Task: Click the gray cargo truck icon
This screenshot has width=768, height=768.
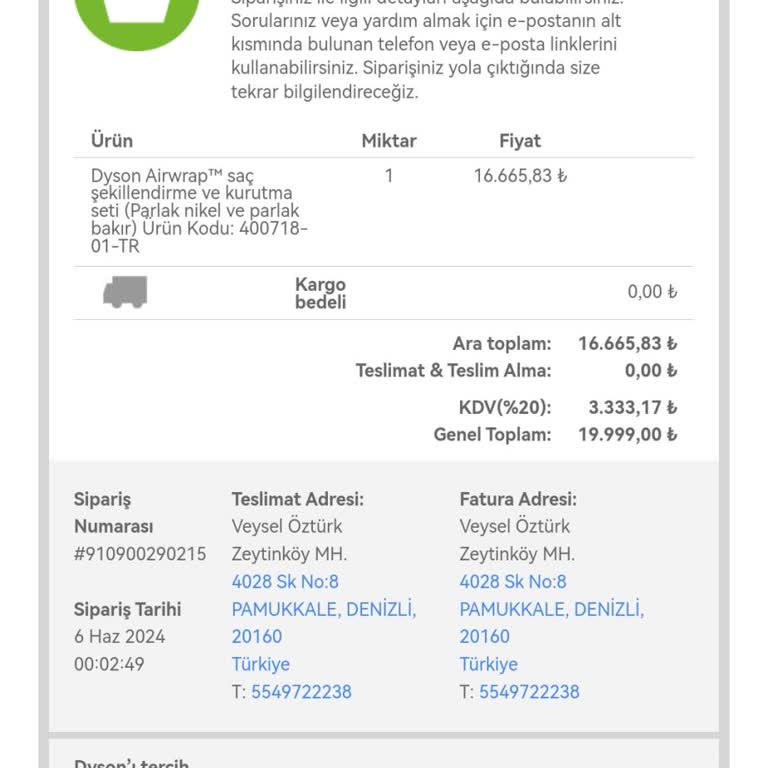Action: (125, 292)
